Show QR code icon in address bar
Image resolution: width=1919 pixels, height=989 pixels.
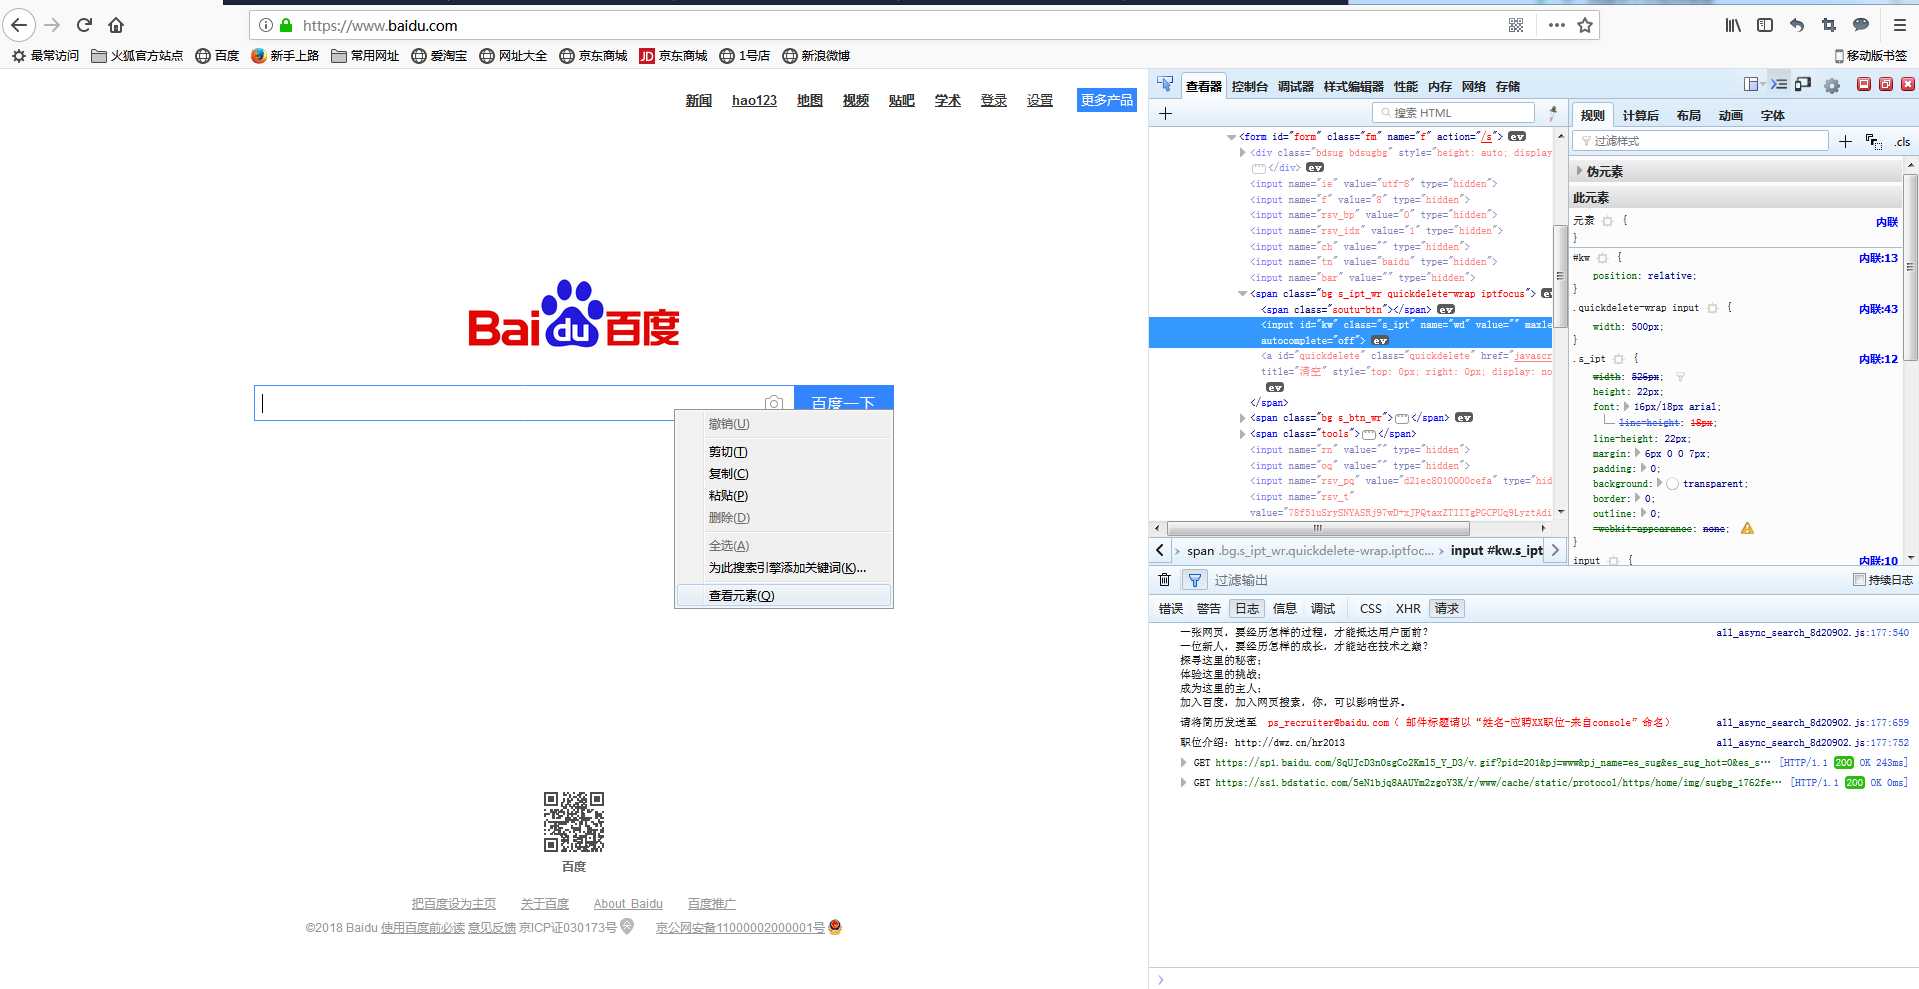pos(1516,25)
